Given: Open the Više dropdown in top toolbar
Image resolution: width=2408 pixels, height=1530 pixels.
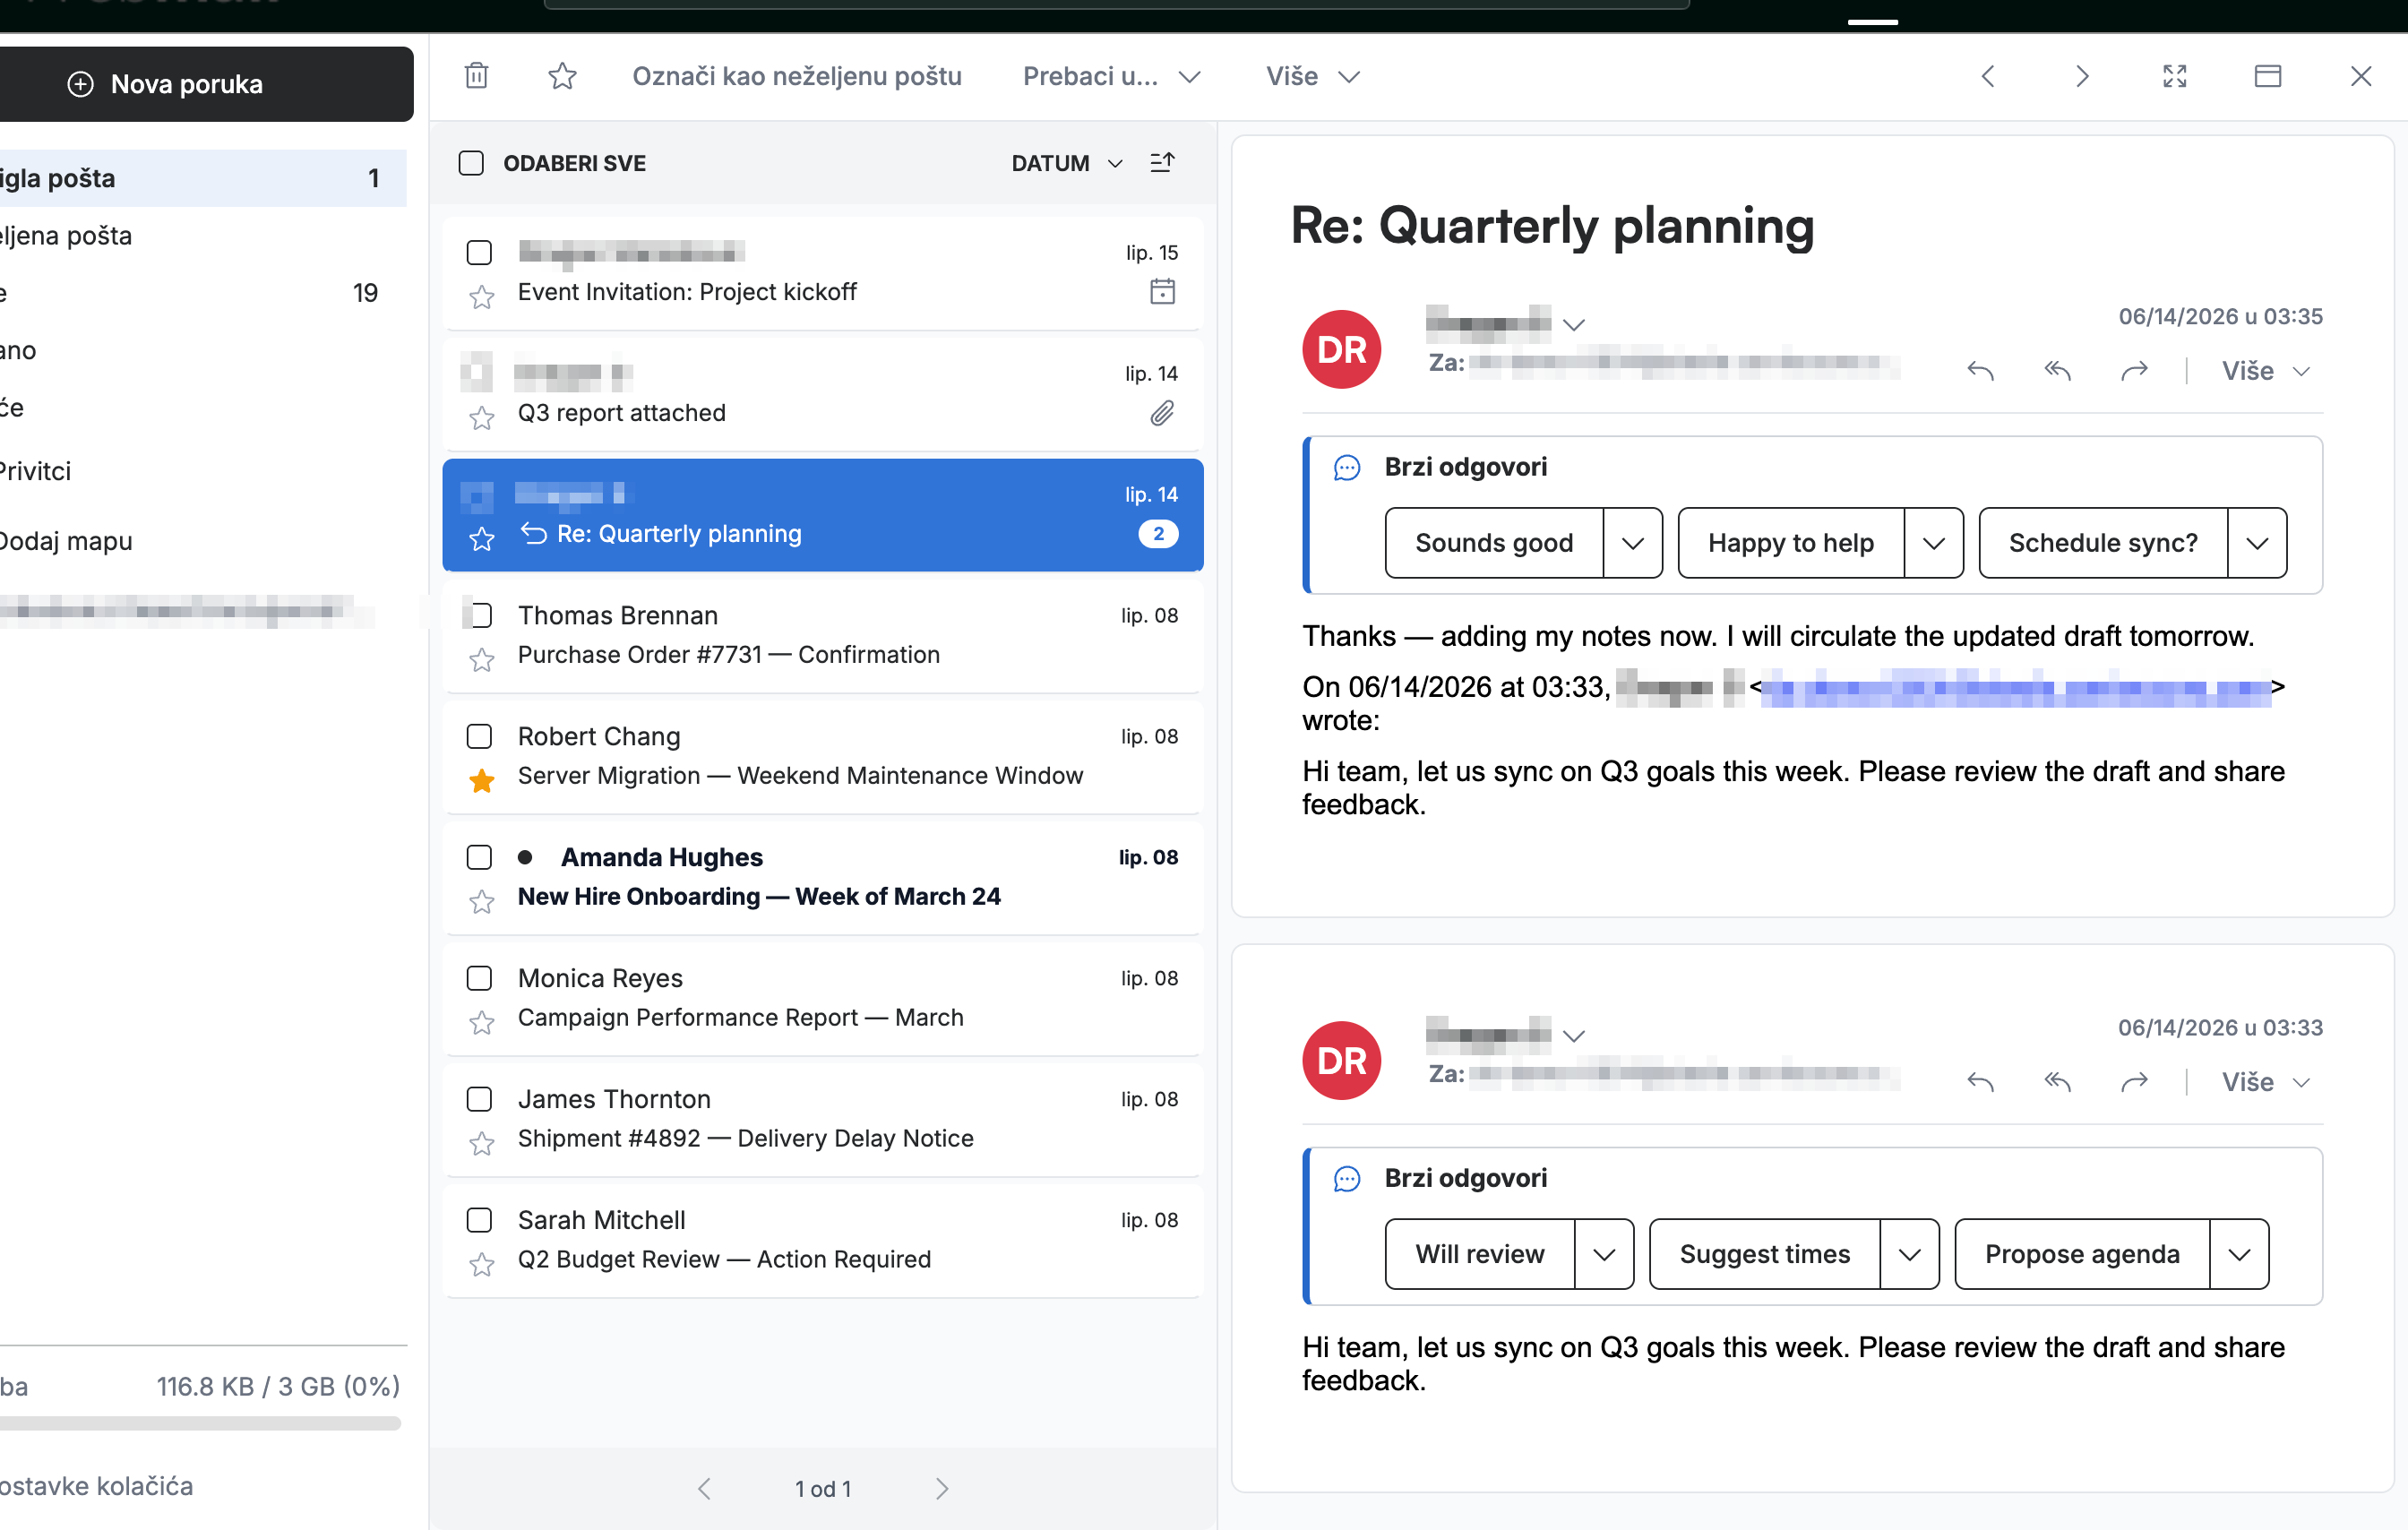Looking at the screenshot, I should coord(1312,76).
